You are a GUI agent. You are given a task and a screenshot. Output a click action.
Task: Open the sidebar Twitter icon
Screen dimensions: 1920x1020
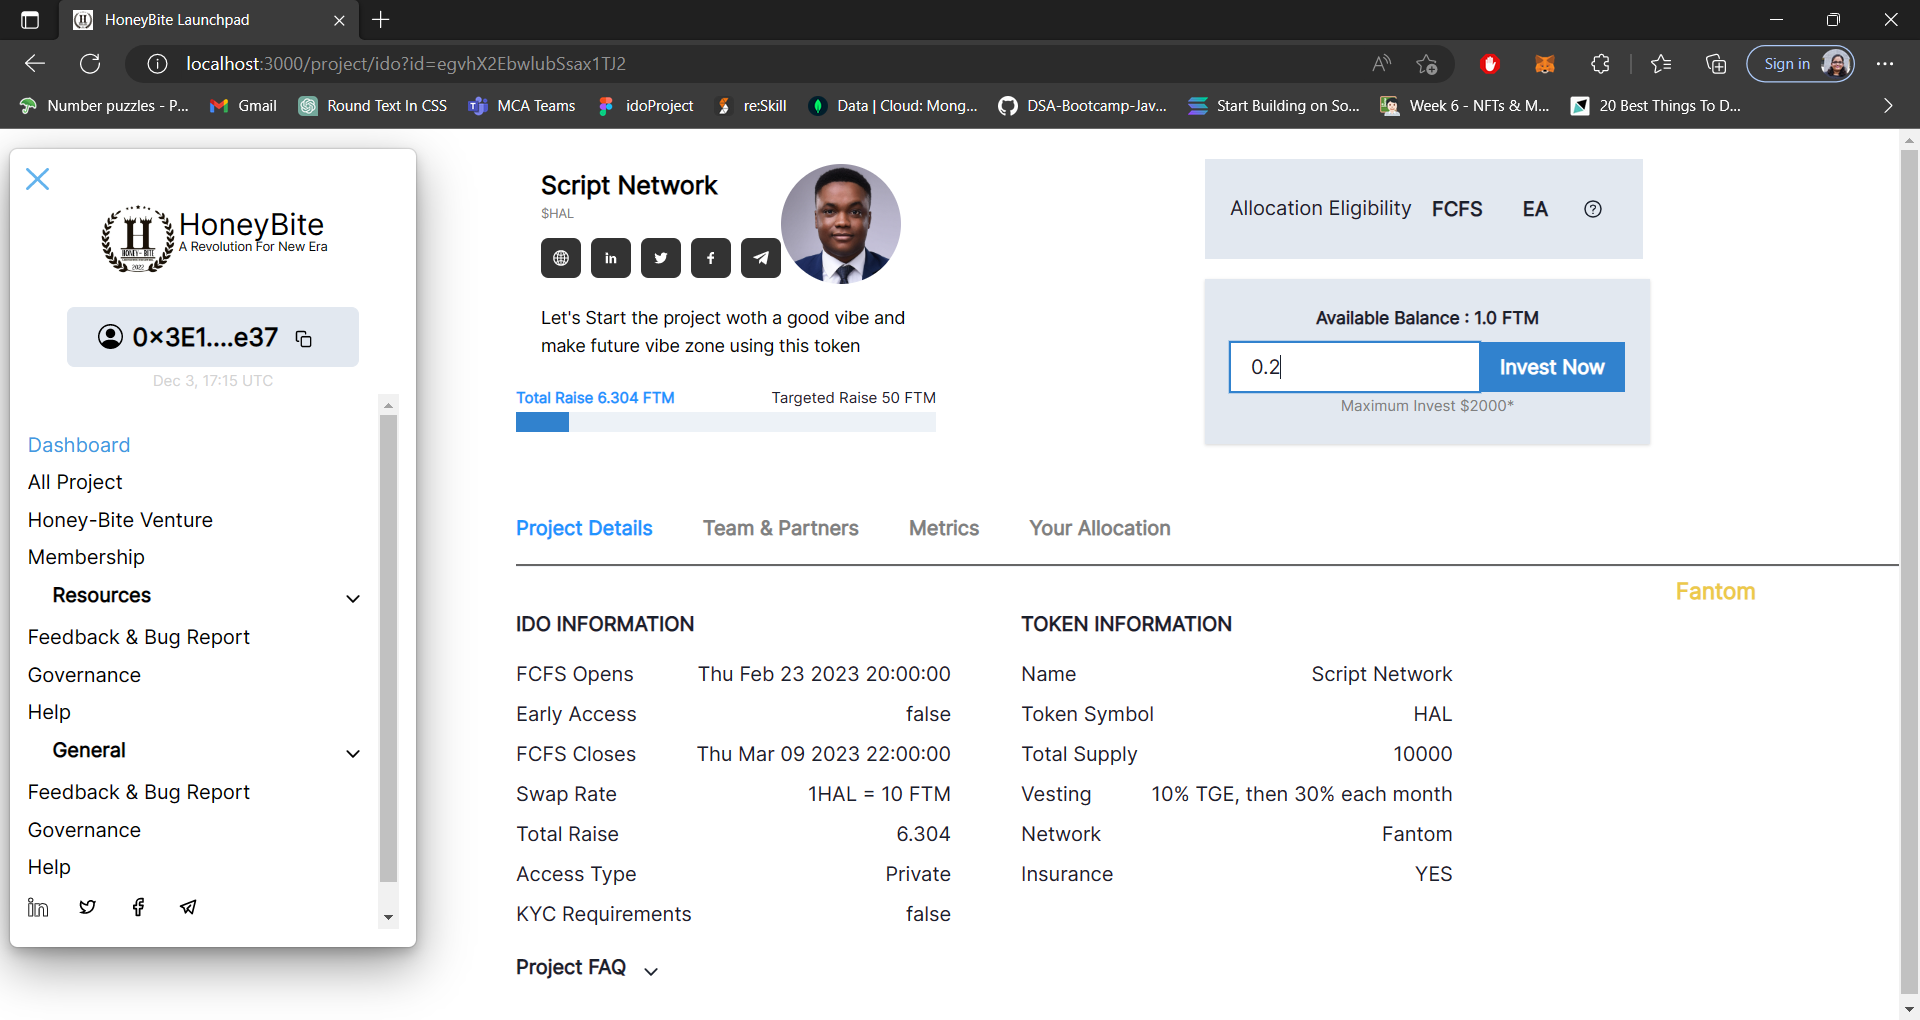coord(88,907)
